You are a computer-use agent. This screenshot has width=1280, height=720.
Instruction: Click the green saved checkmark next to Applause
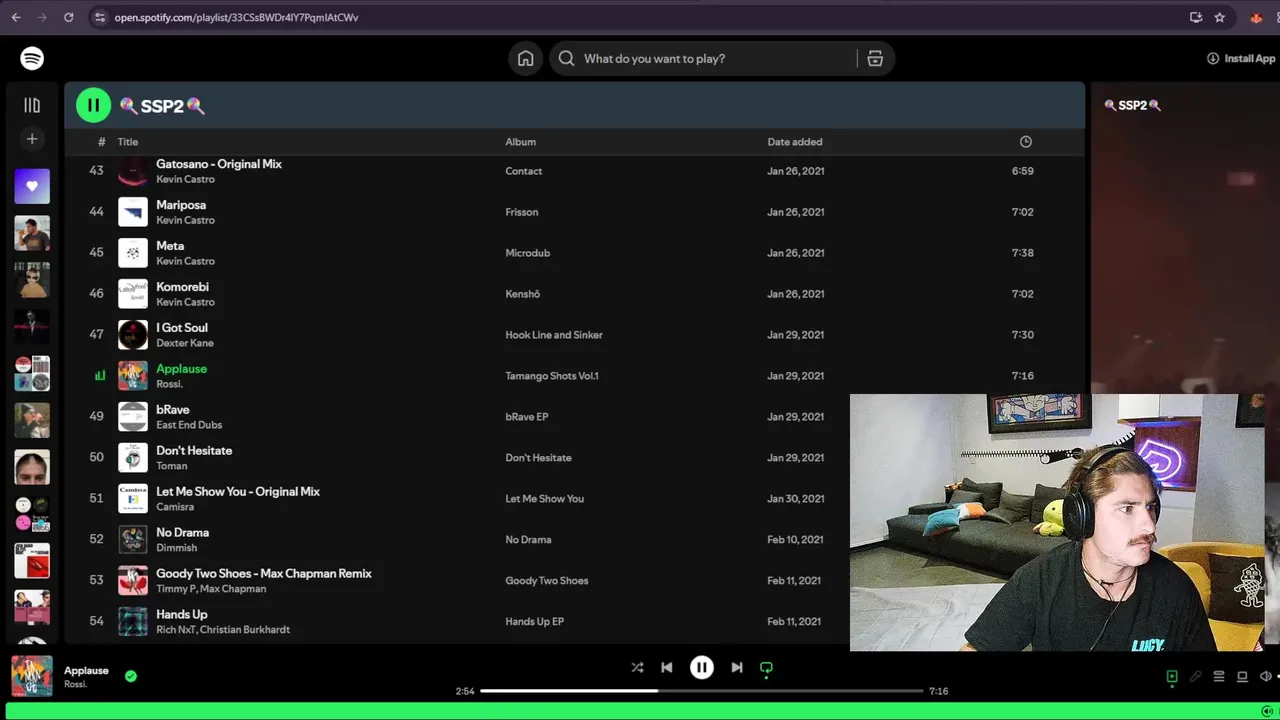coord(131,676)
